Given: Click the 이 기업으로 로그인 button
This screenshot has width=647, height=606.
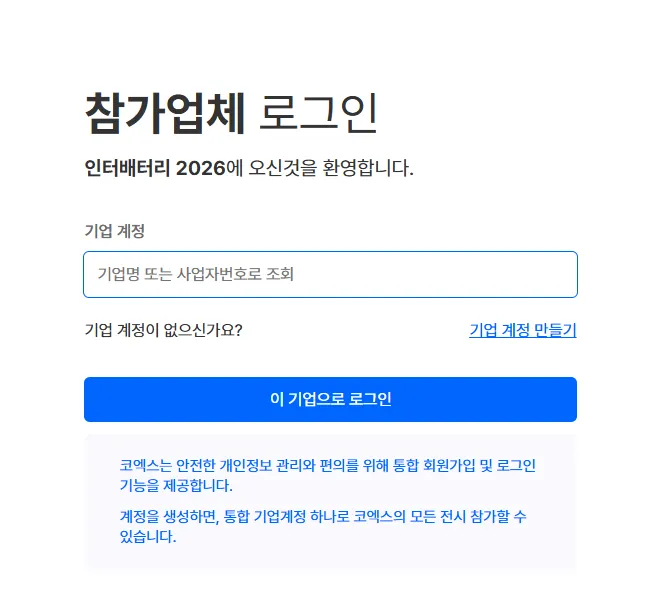Looking at the screenshot, I should pos(330,399).
